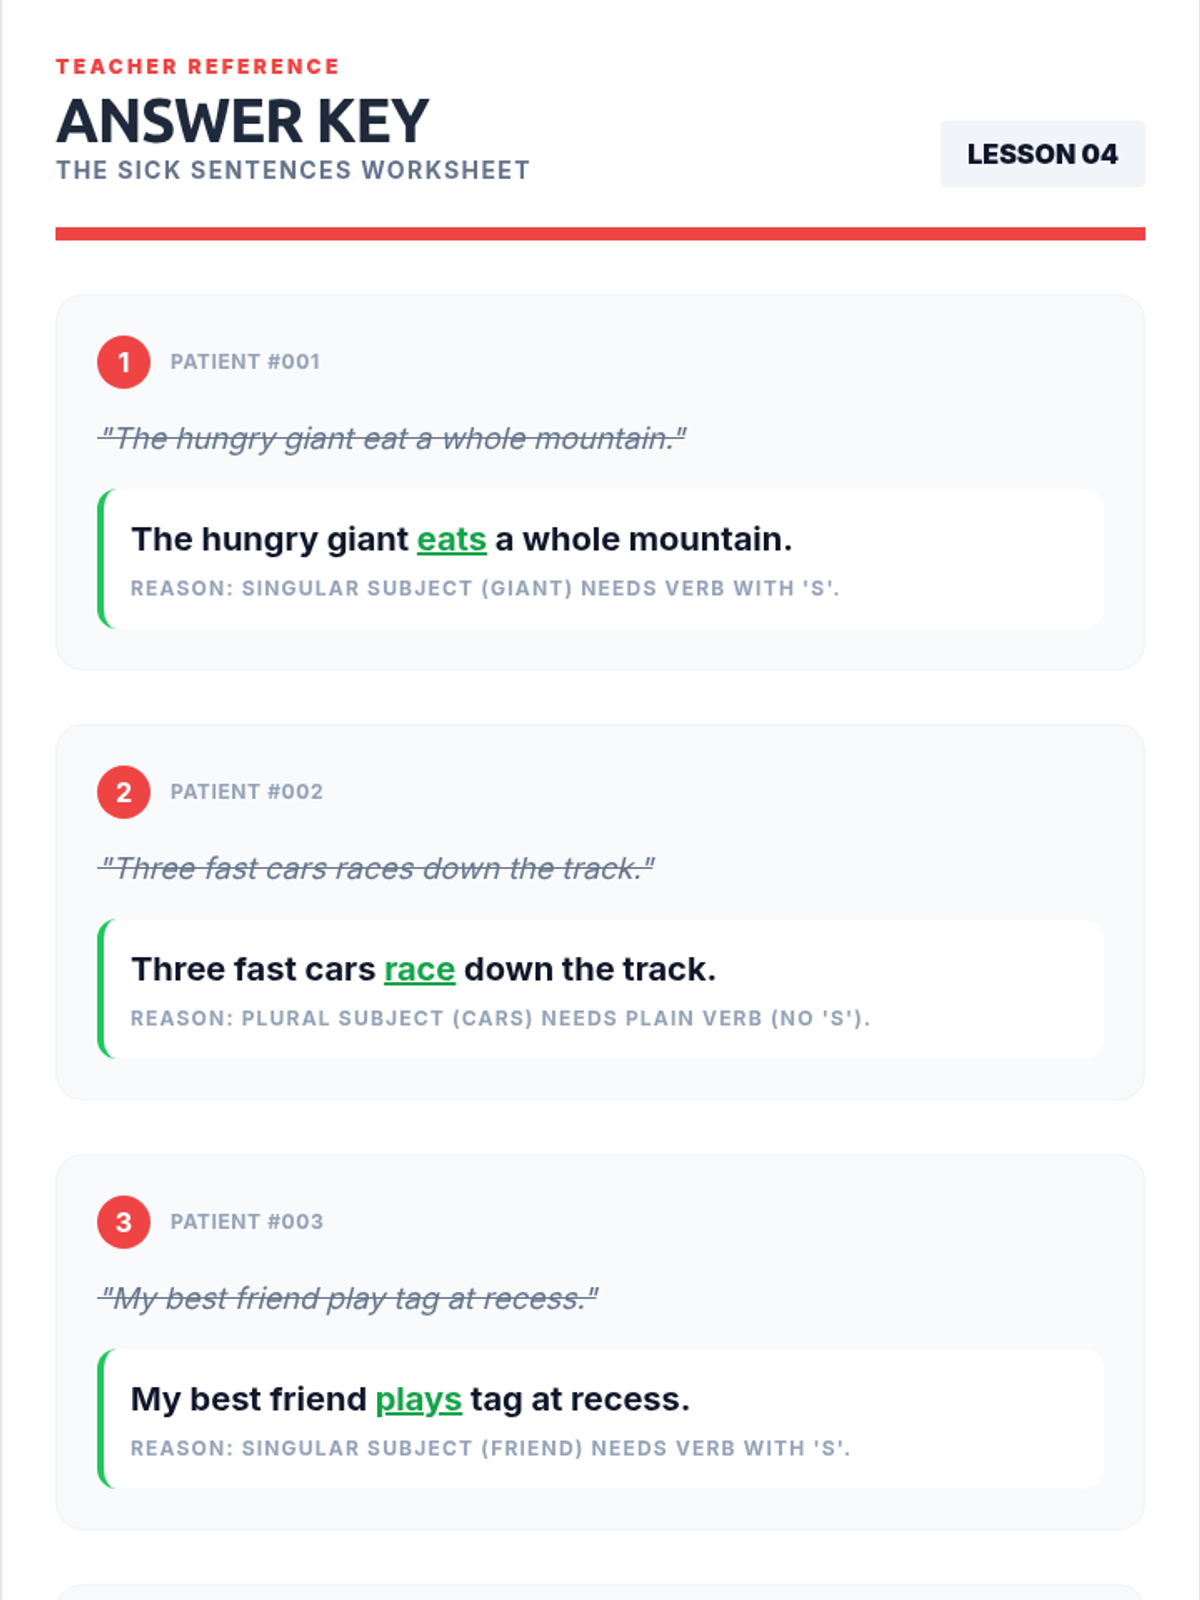This screenshot has width=1200, height=1600.
Task: Click the PATIENT #003 label
Action: pyautogui.click(x=247, y=1222)
